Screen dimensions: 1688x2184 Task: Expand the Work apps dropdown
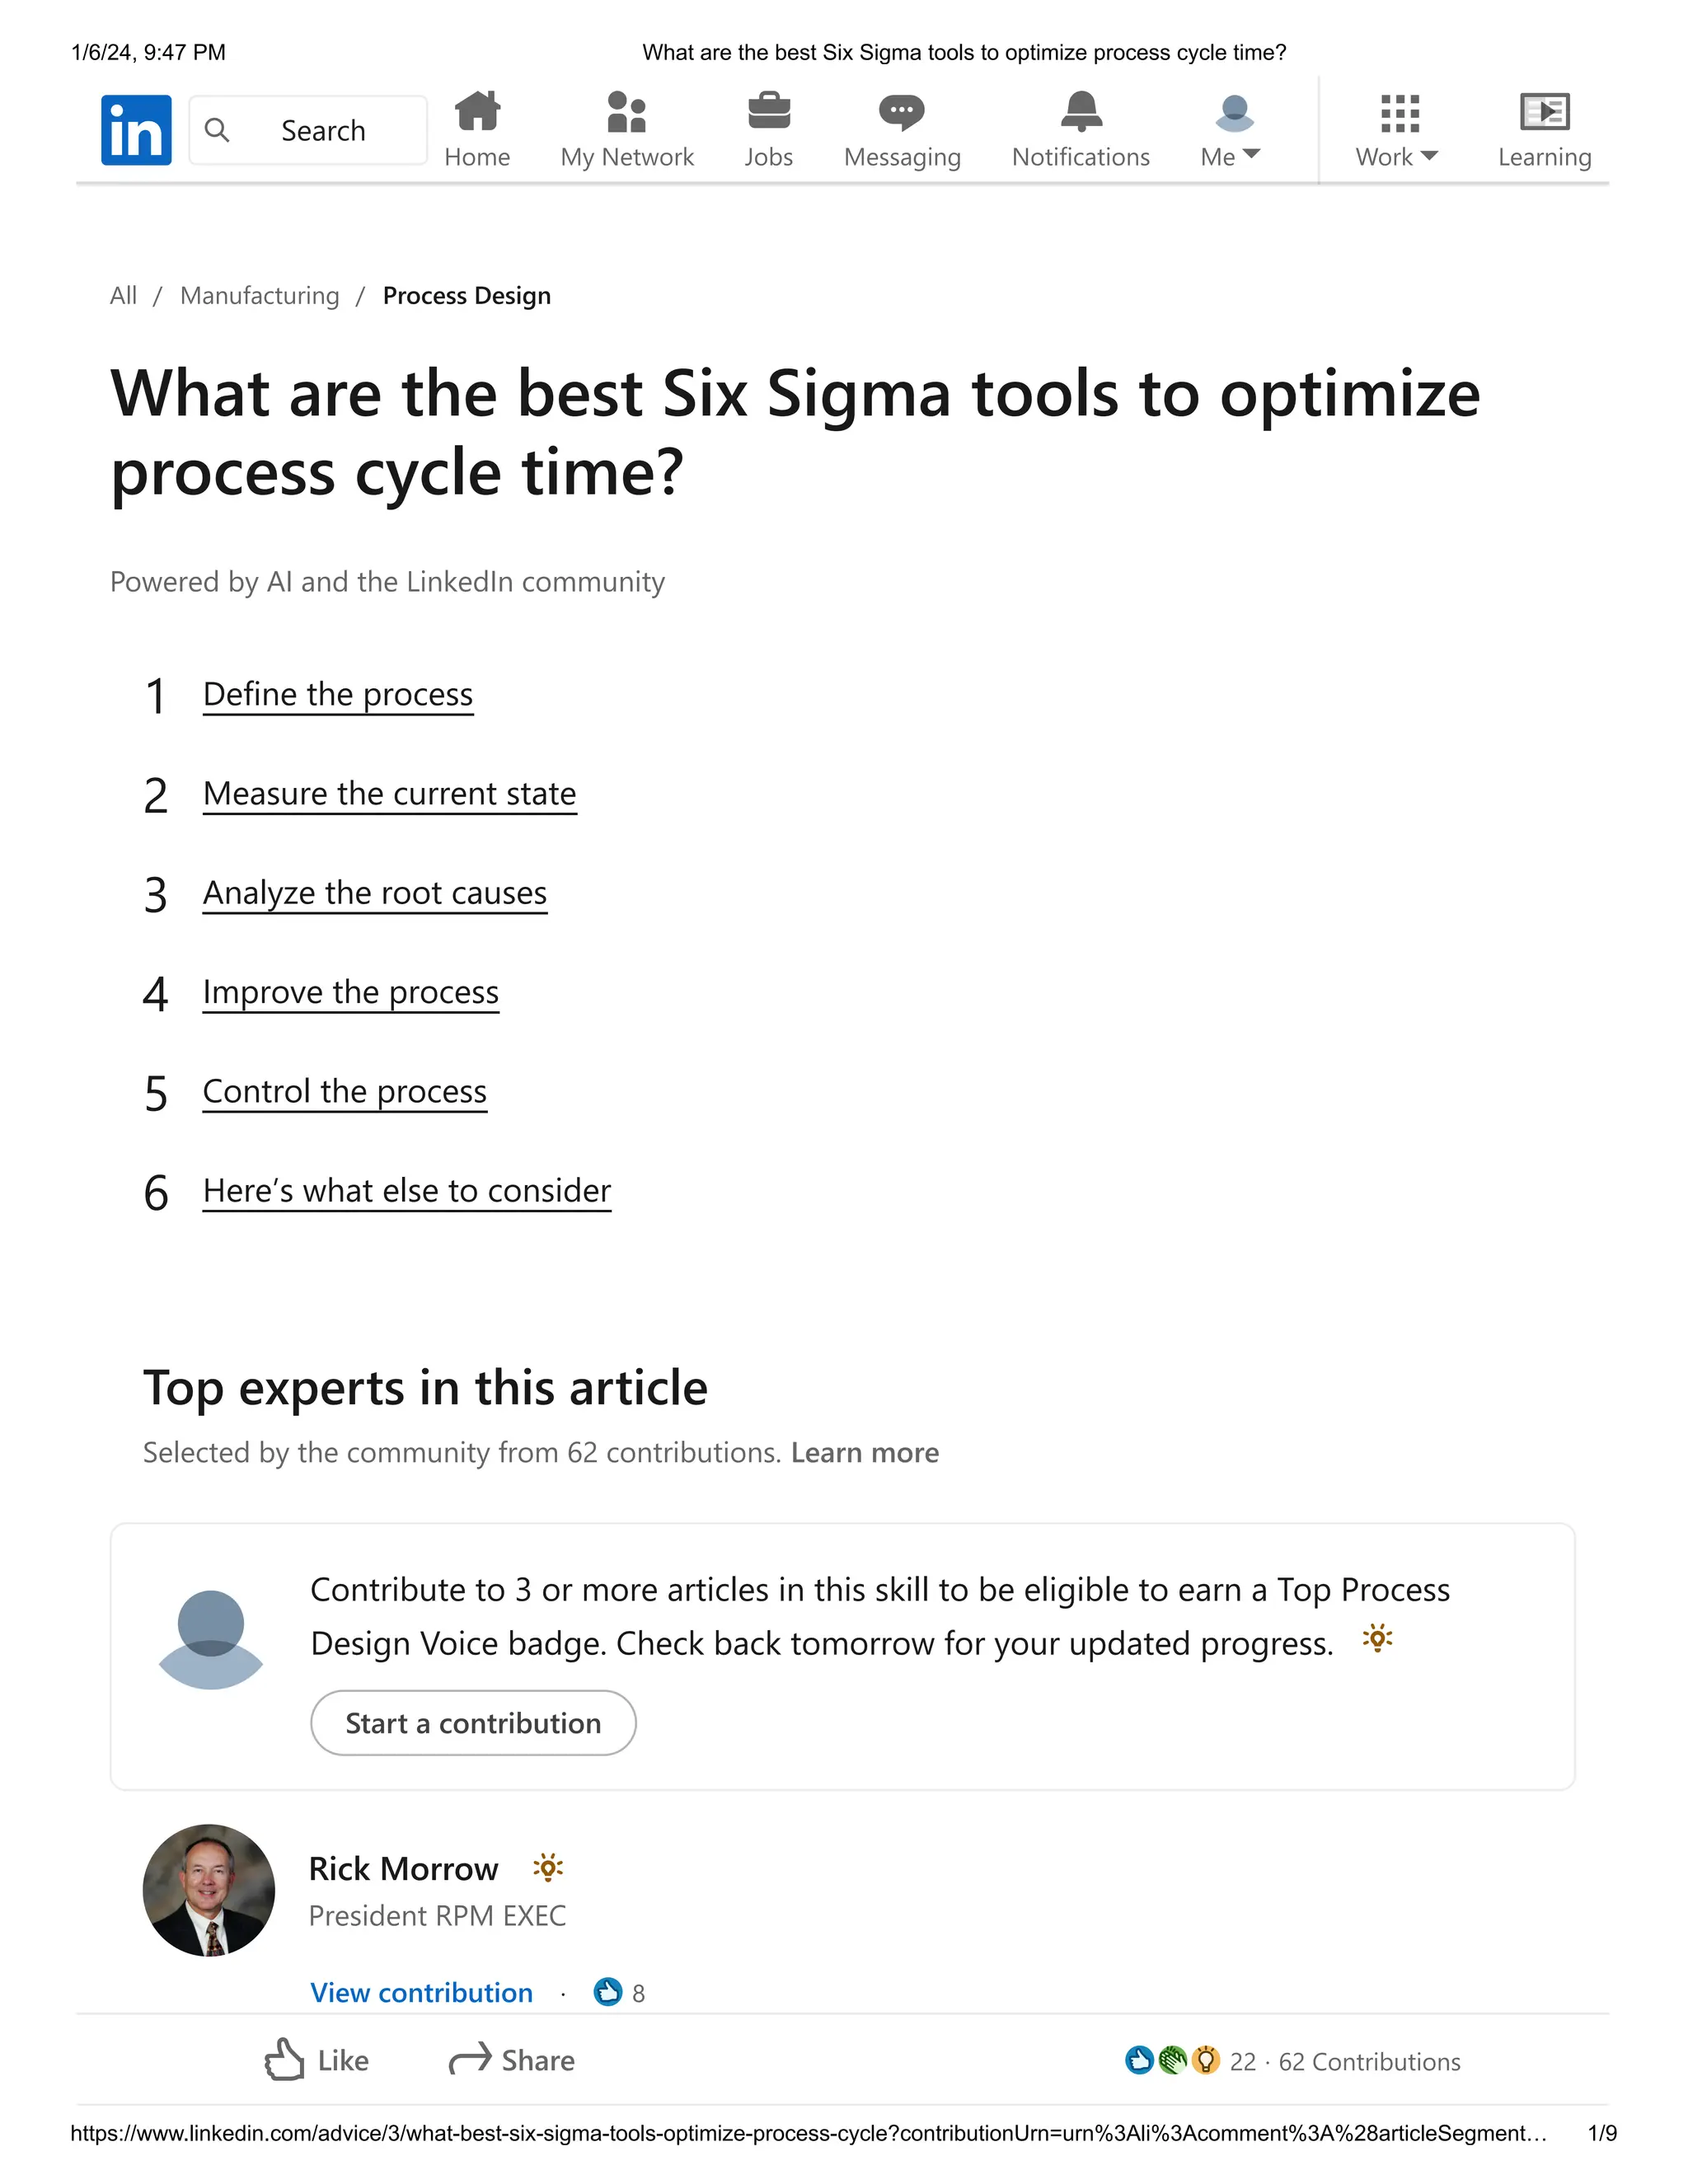click(x=1397, y=155)
